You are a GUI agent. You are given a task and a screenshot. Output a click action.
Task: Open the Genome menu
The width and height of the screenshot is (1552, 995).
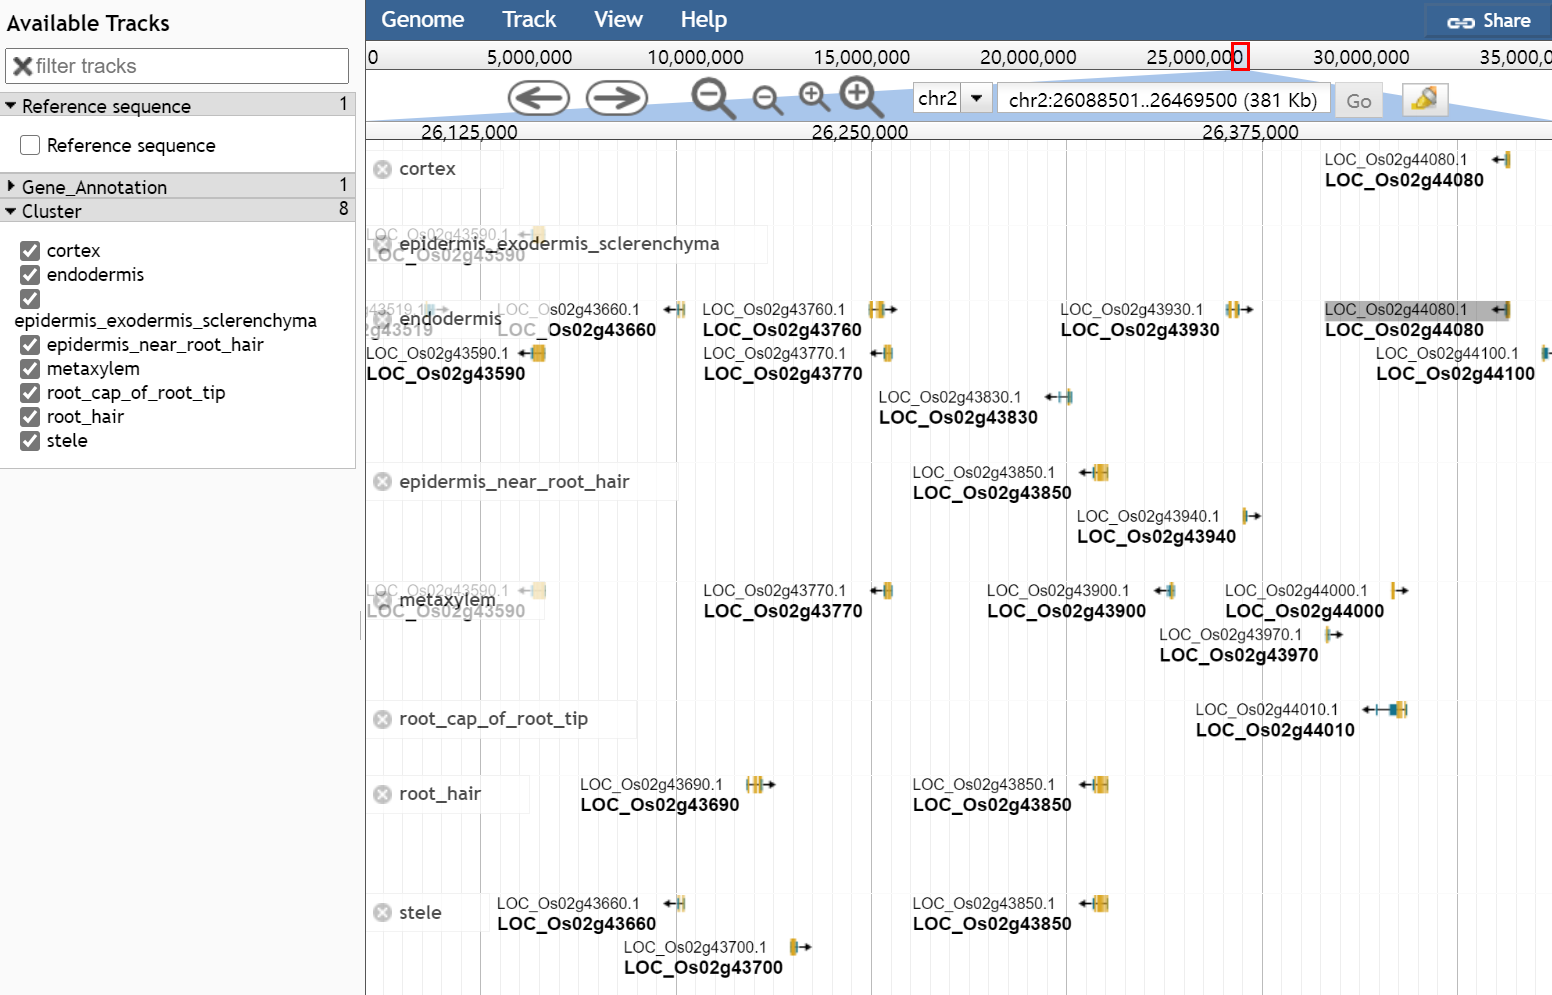pyautogui.click(x=422, y=19)
